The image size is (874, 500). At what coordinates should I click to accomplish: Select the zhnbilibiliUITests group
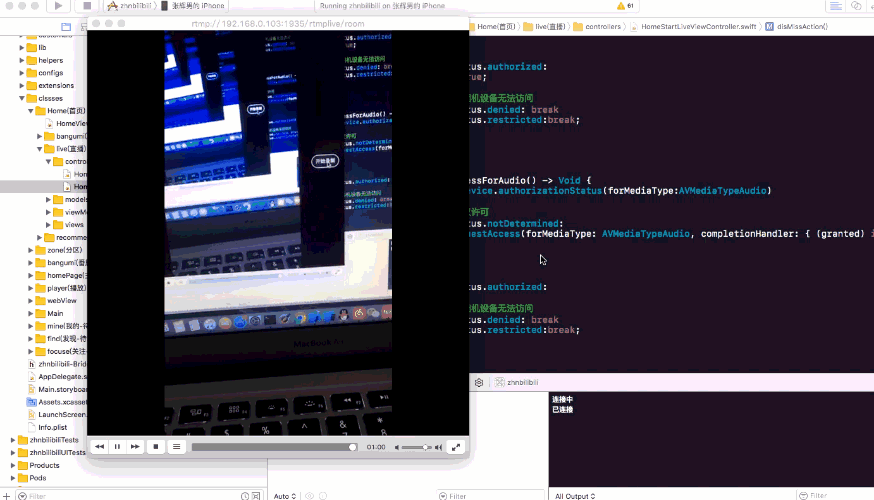[52, 453]
